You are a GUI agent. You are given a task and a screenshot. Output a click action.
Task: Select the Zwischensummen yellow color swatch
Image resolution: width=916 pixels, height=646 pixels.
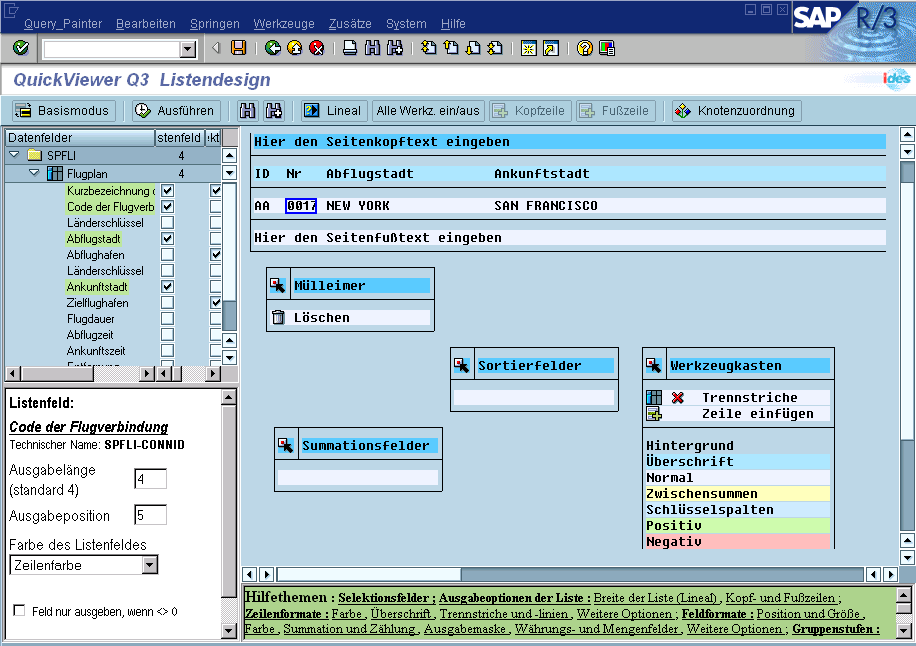737,494
